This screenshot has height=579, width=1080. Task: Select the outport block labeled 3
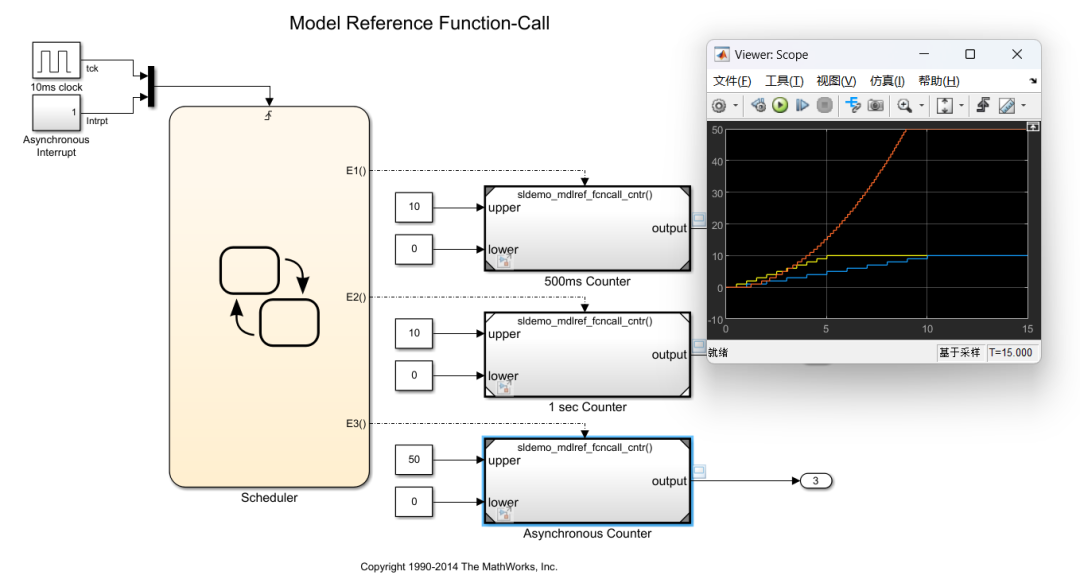click(816, 481)
